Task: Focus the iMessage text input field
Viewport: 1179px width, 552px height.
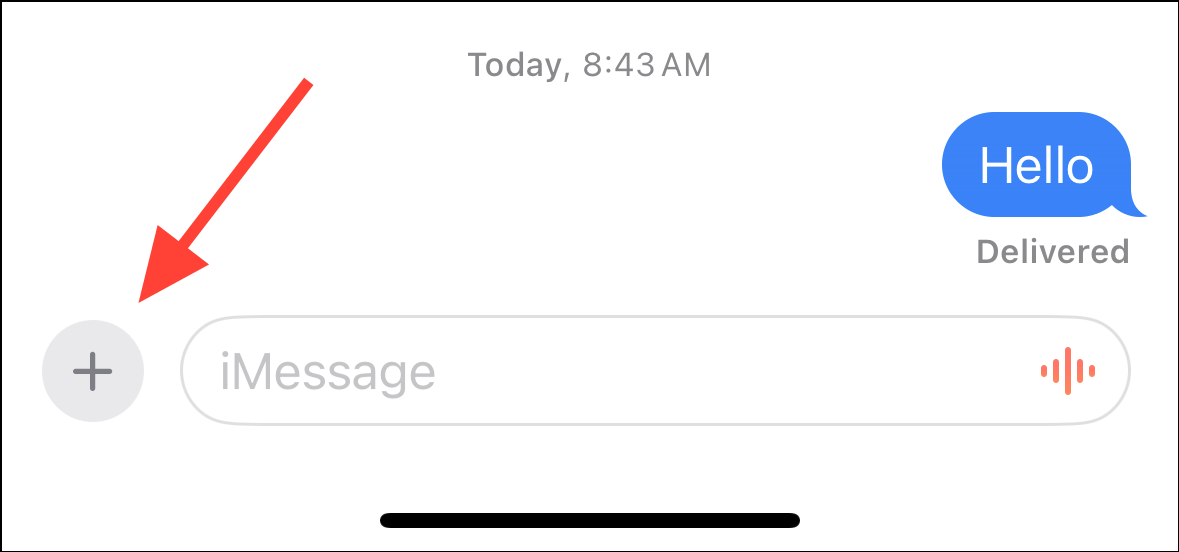Action: [655, 371]
